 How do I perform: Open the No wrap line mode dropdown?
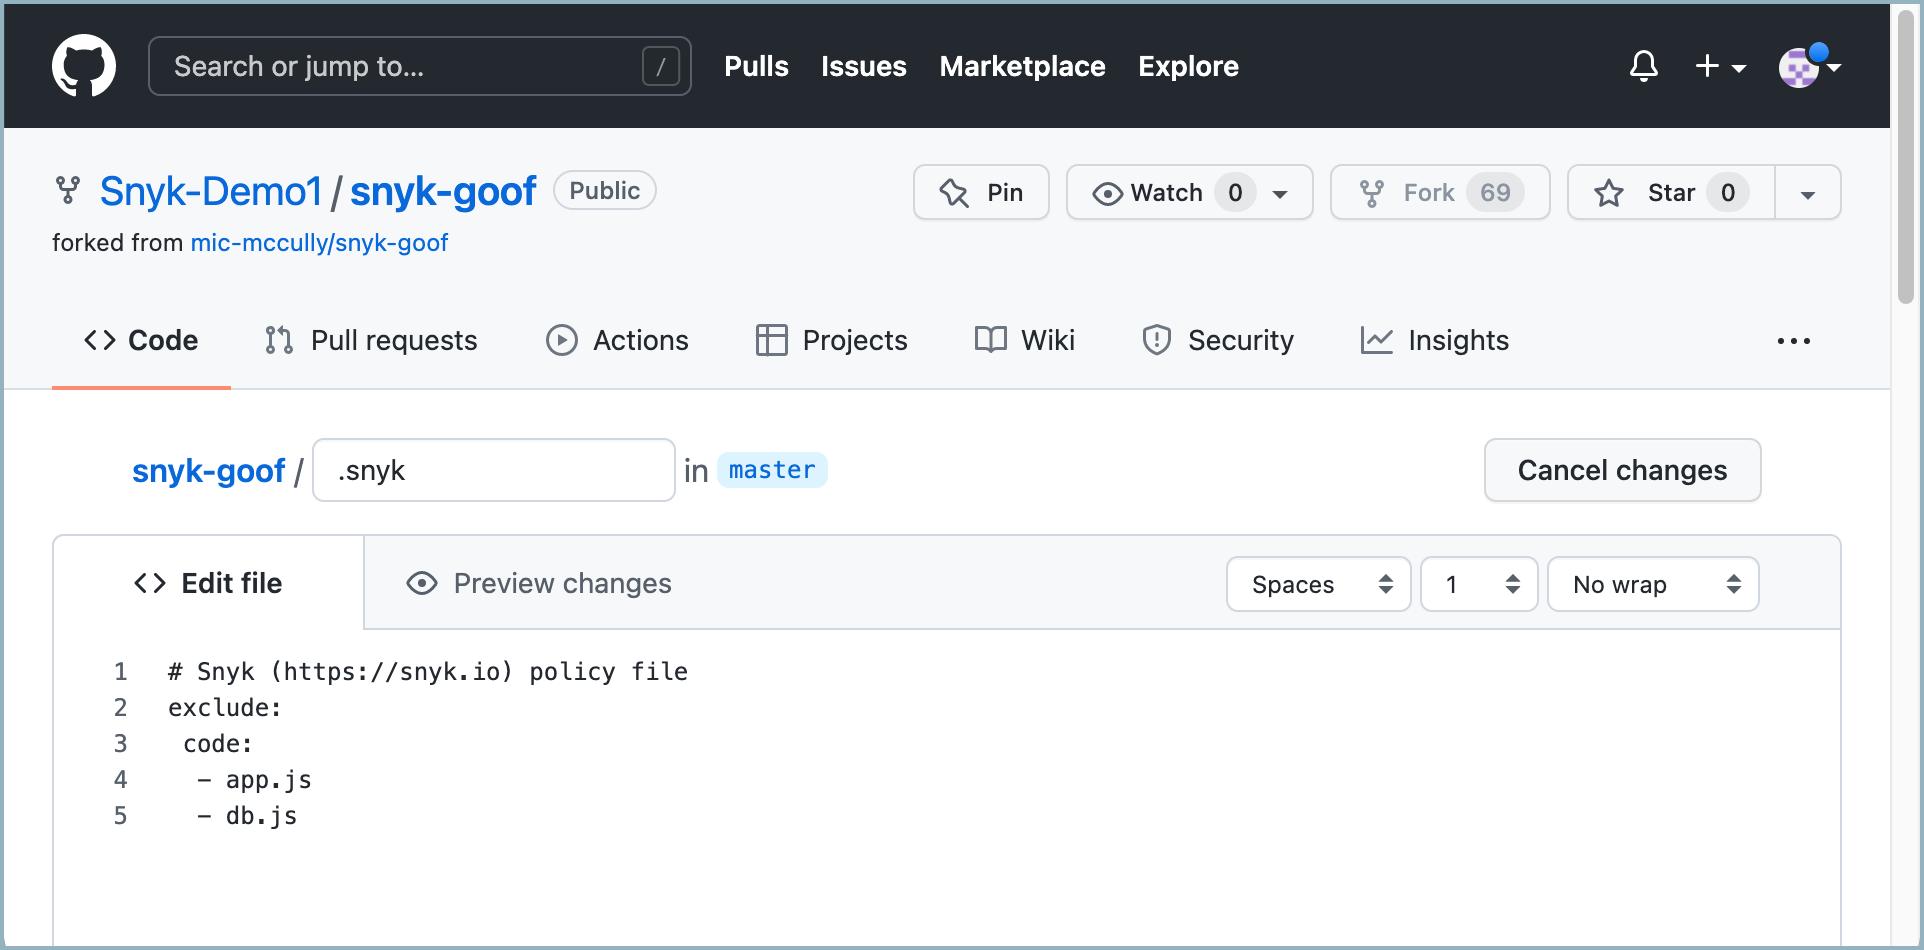1652,584
